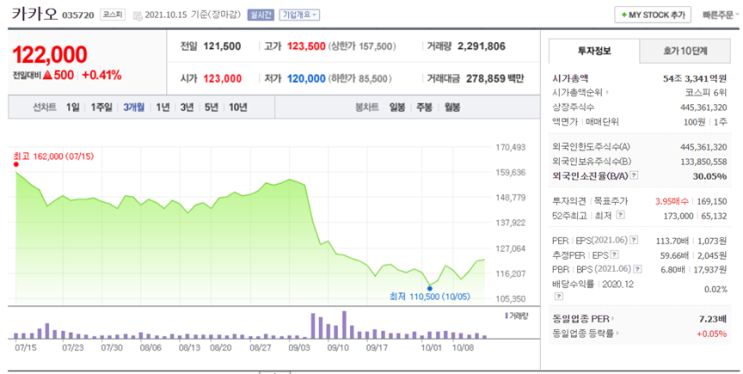Click the 전일 value 121,500
This screenshot has height=374, width=743.
[222, 46]
